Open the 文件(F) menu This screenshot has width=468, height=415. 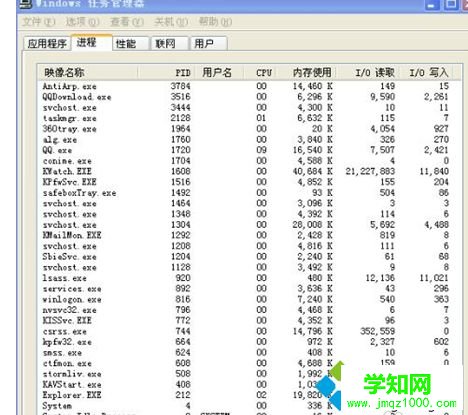click(39, 22)
